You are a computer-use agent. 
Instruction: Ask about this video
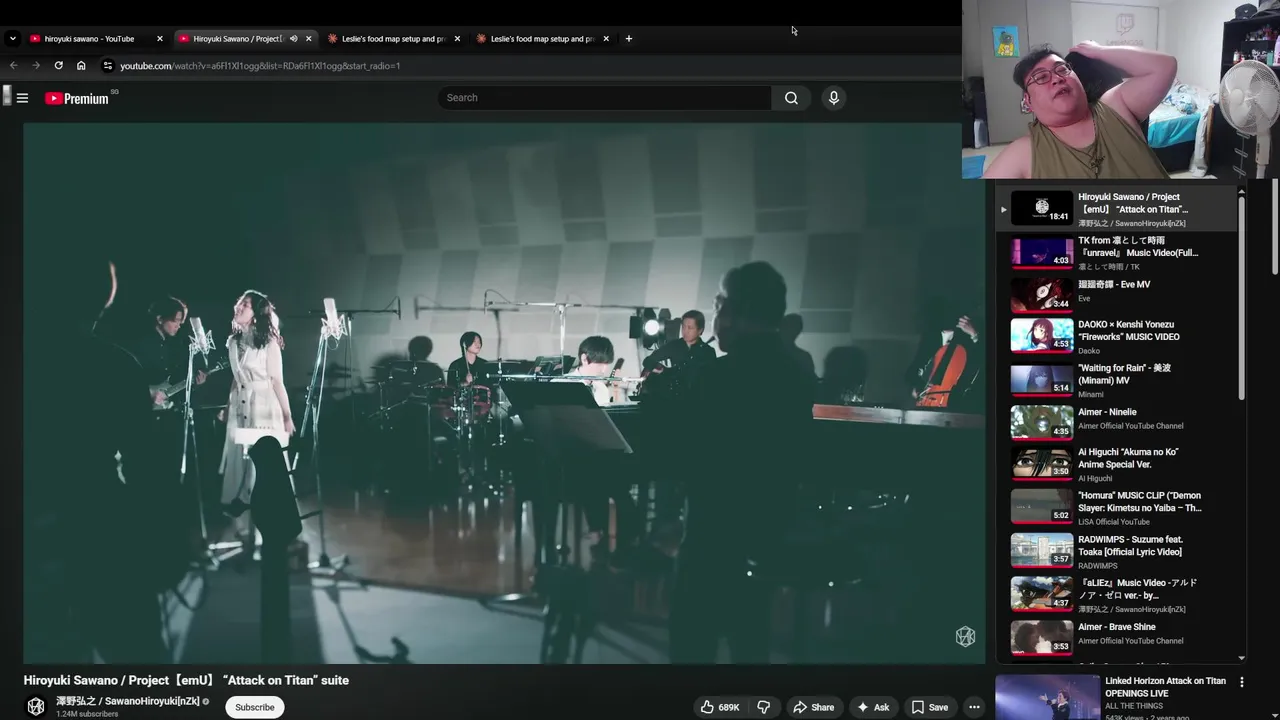[x=872, y=707]
